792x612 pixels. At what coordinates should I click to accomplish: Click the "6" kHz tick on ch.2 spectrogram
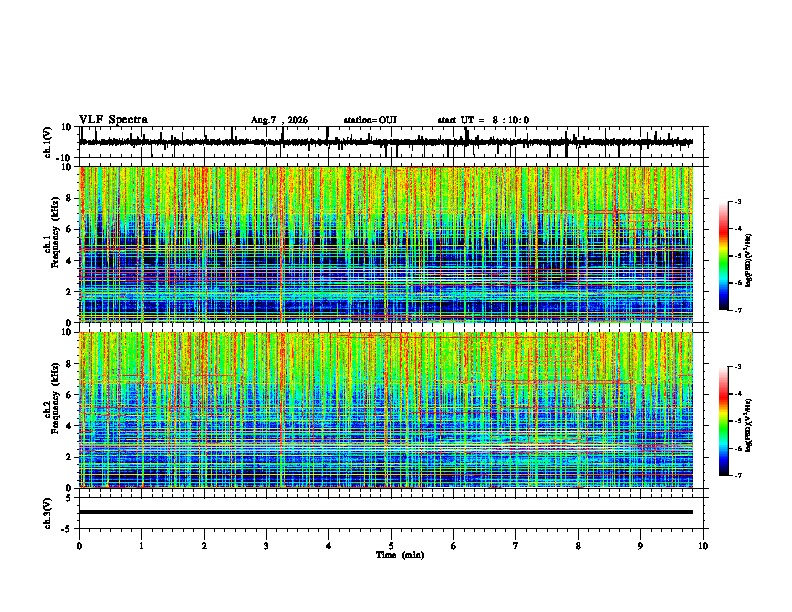pyautogui.click(x=70, y=395)
